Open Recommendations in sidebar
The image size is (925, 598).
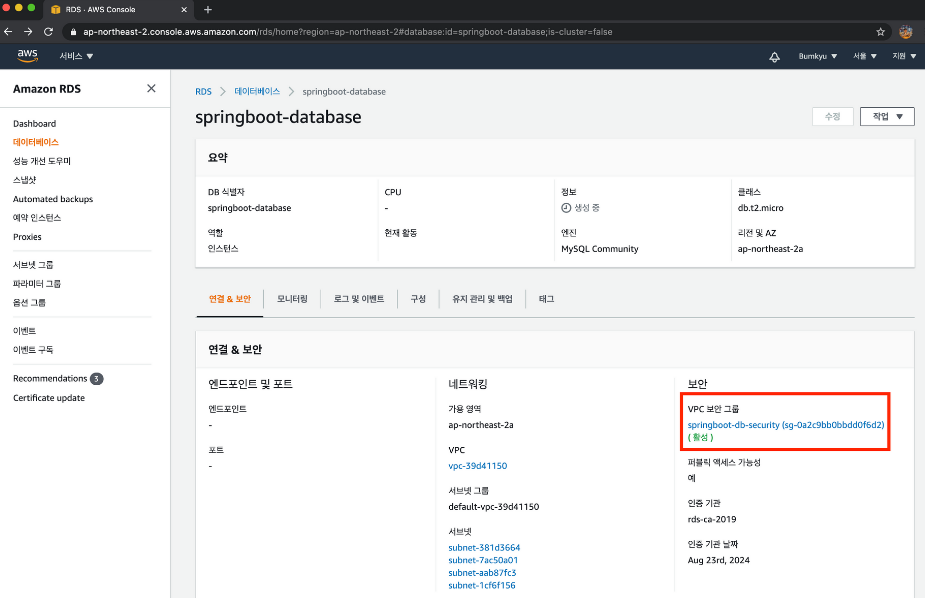pyautogui.click(x=50, y=379)
